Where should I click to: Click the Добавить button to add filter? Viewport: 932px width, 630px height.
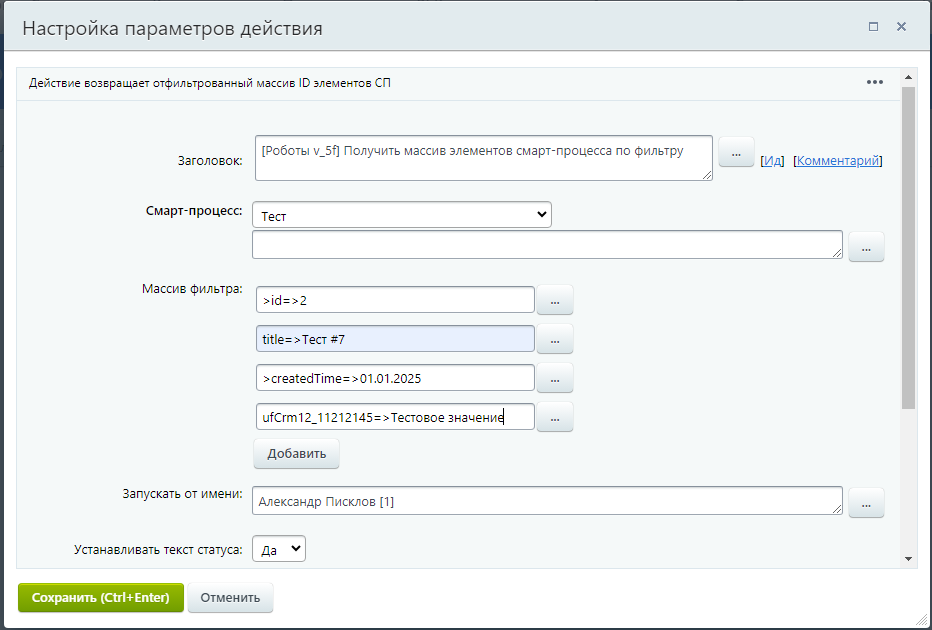pos(296,453)
